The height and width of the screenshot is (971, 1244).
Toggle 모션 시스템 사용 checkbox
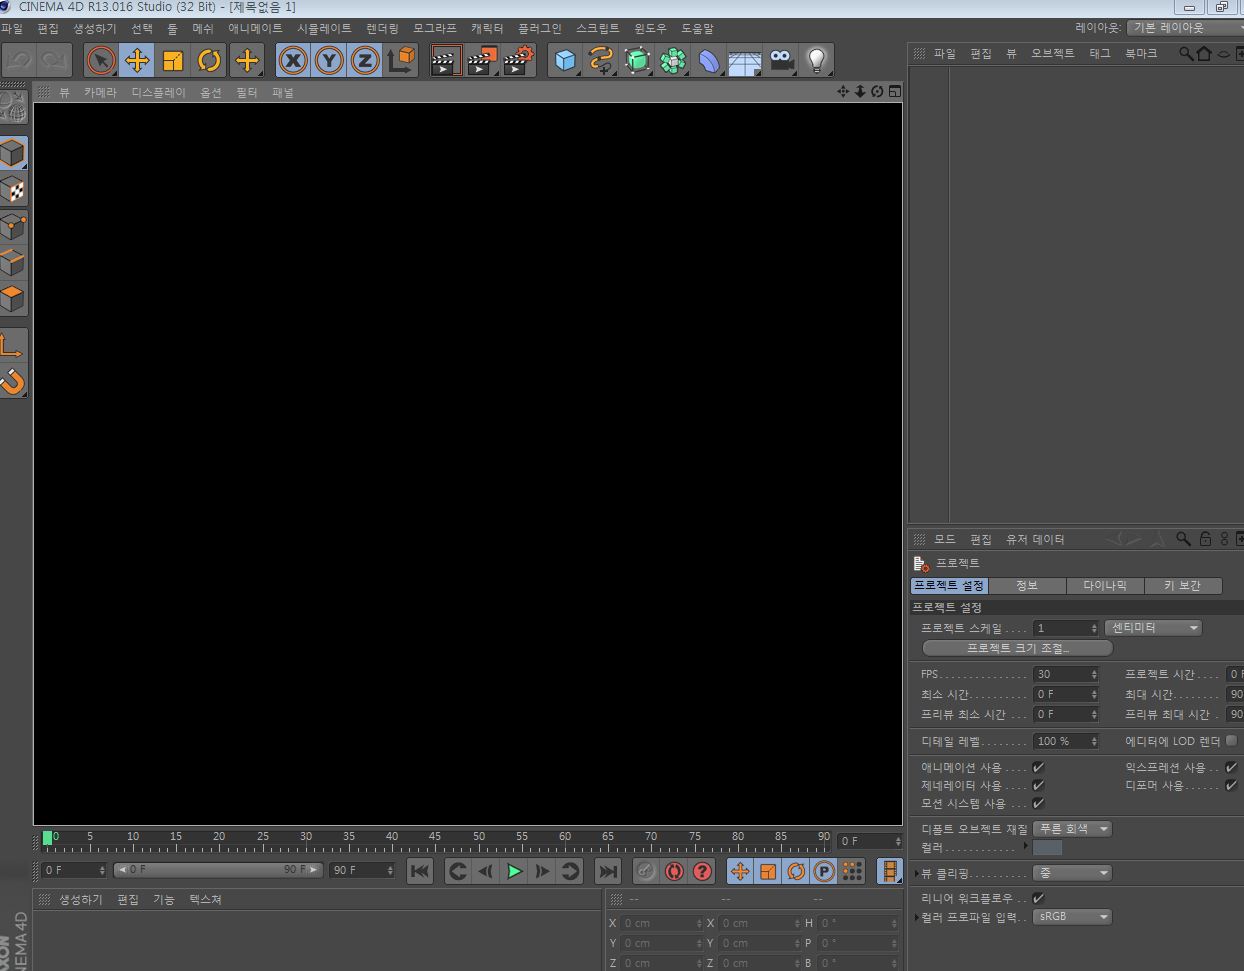coord(1038,803)
